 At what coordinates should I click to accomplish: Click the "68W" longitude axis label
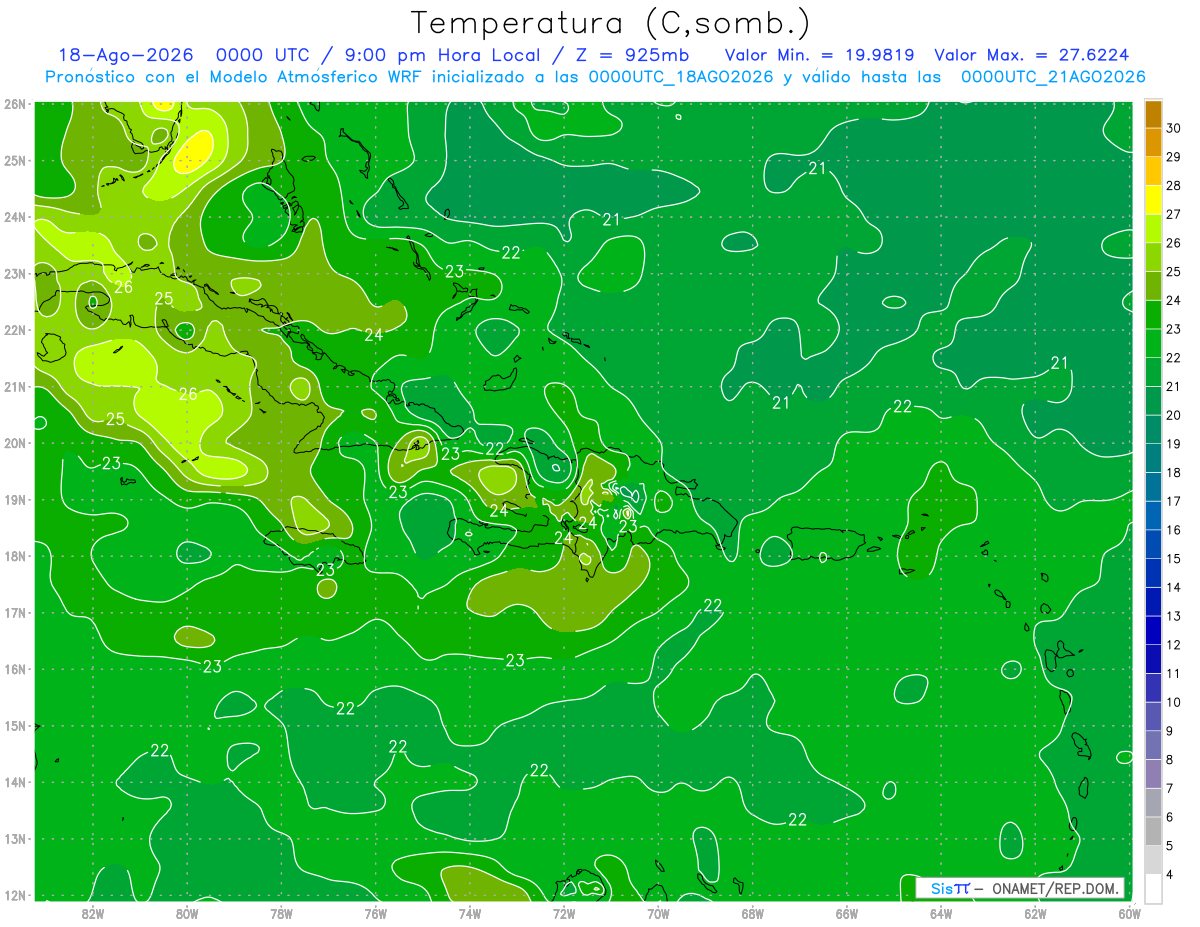(x=753, y=912)
